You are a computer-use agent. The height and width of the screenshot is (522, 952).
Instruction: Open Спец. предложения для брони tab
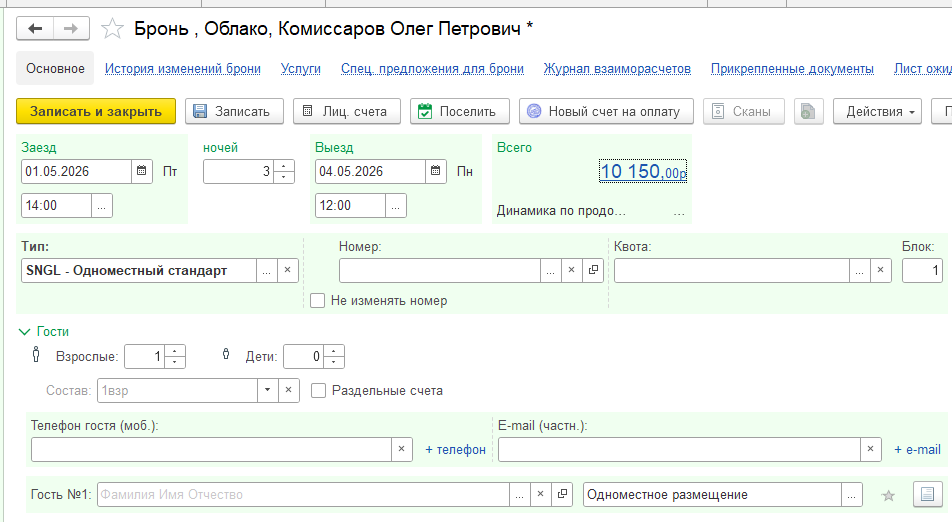[x=432, y=69]
